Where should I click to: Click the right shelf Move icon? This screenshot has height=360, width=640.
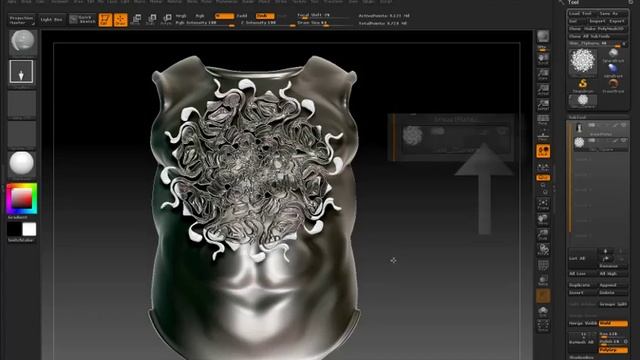pyautogui.click(x=543, y=220)
